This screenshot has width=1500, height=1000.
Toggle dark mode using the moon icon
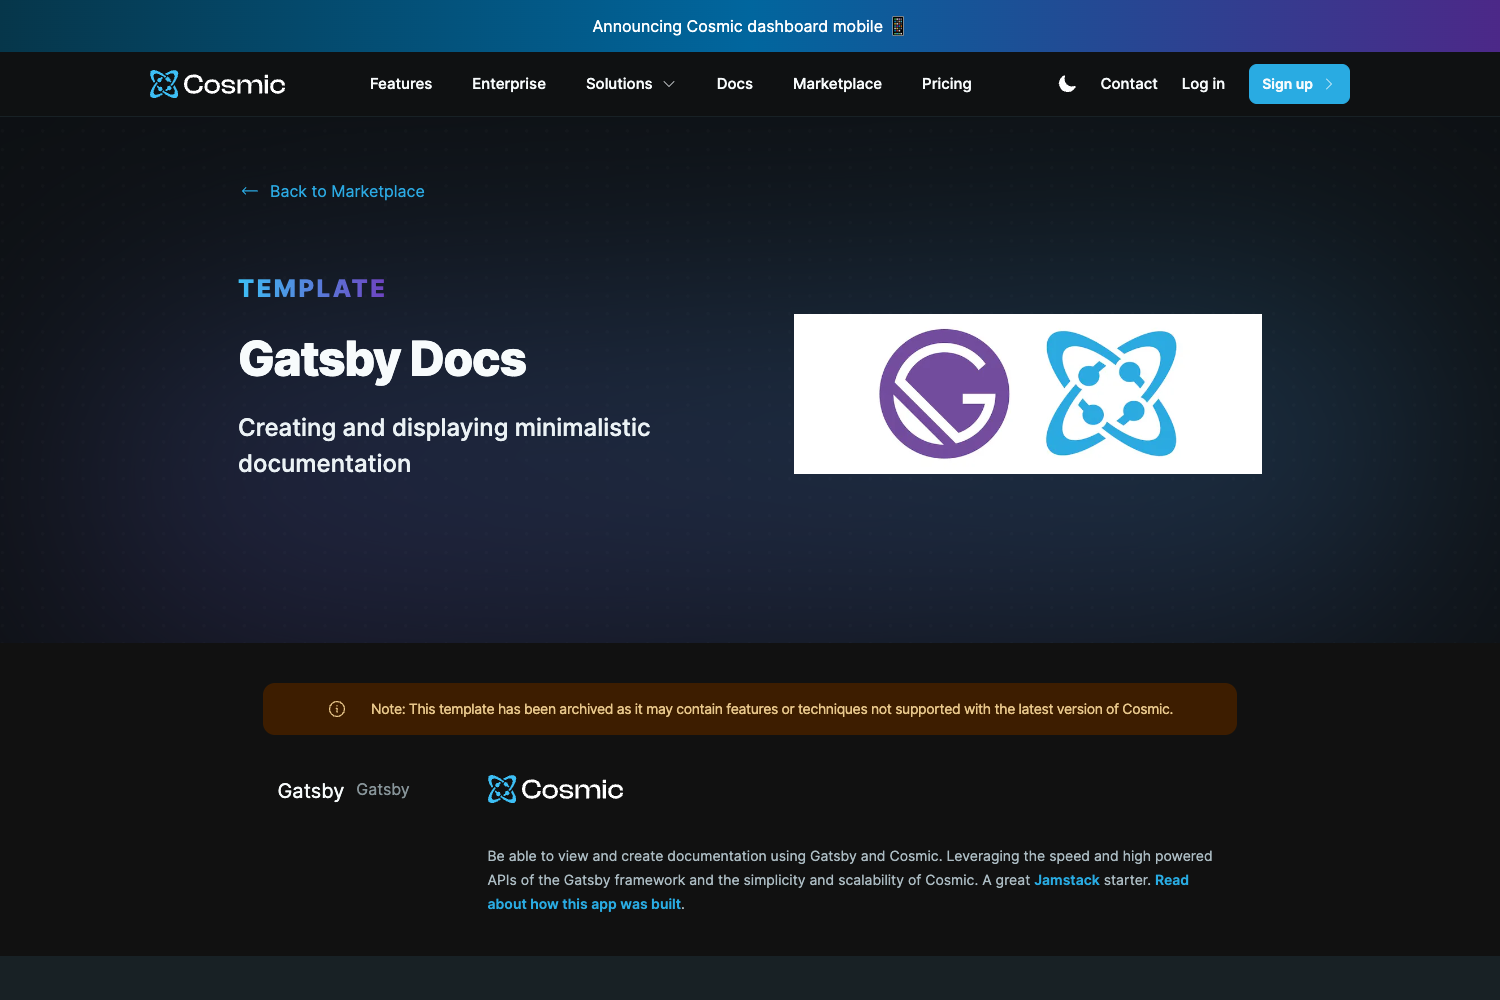[1066, 84]
